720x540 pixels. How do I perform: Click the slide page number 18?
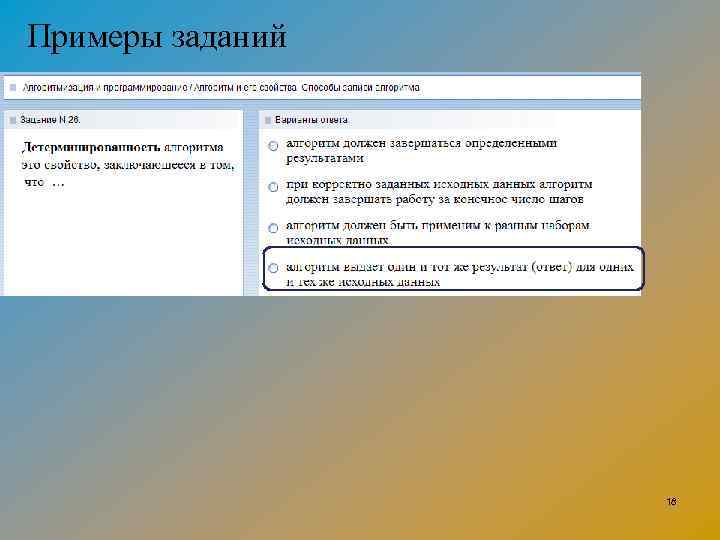[671, 501]
